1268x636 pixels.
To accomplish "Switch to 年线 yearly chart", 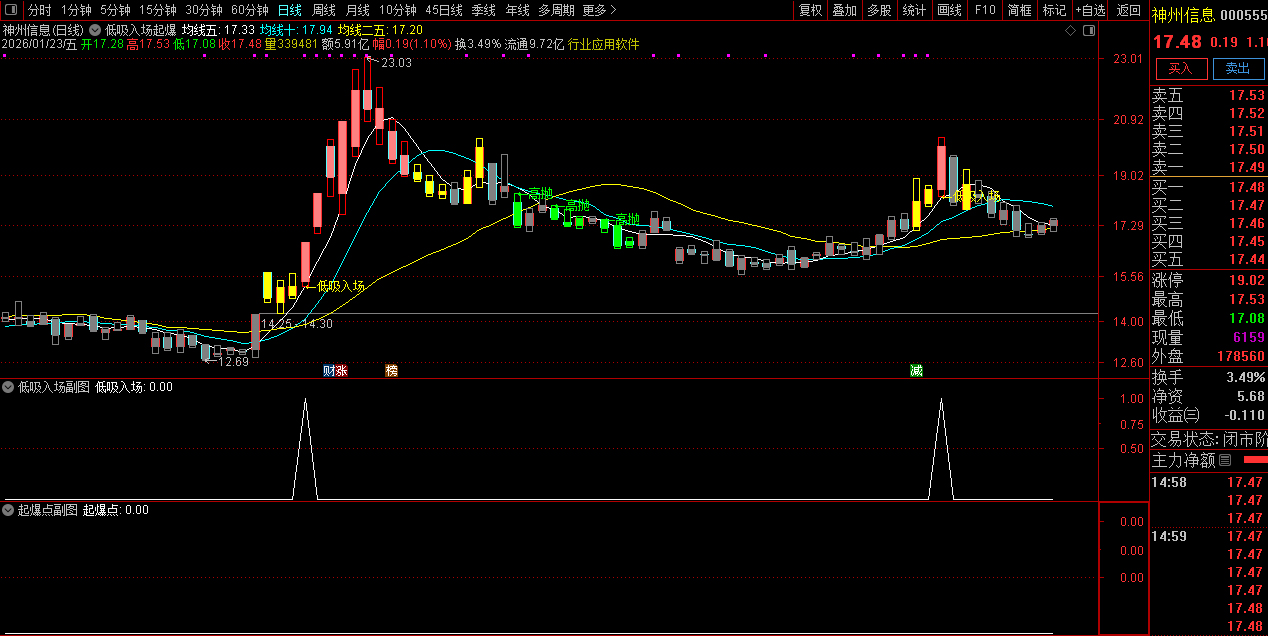I will (517, 10).
